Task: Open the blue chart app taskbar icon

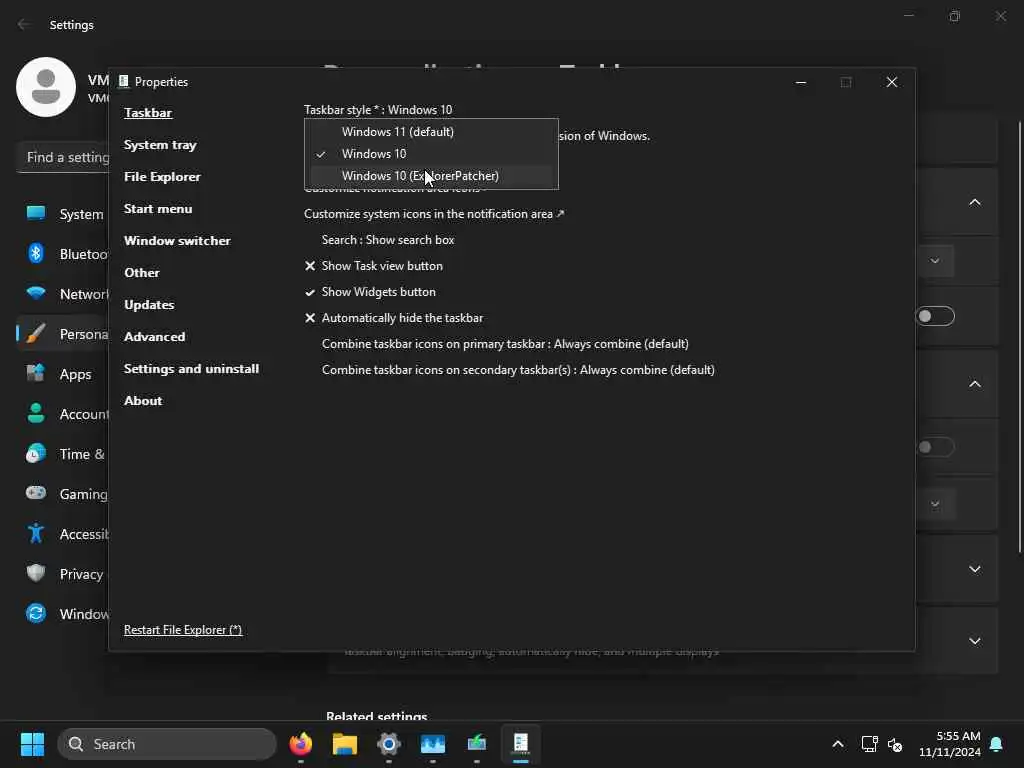Action: (433, 744)
